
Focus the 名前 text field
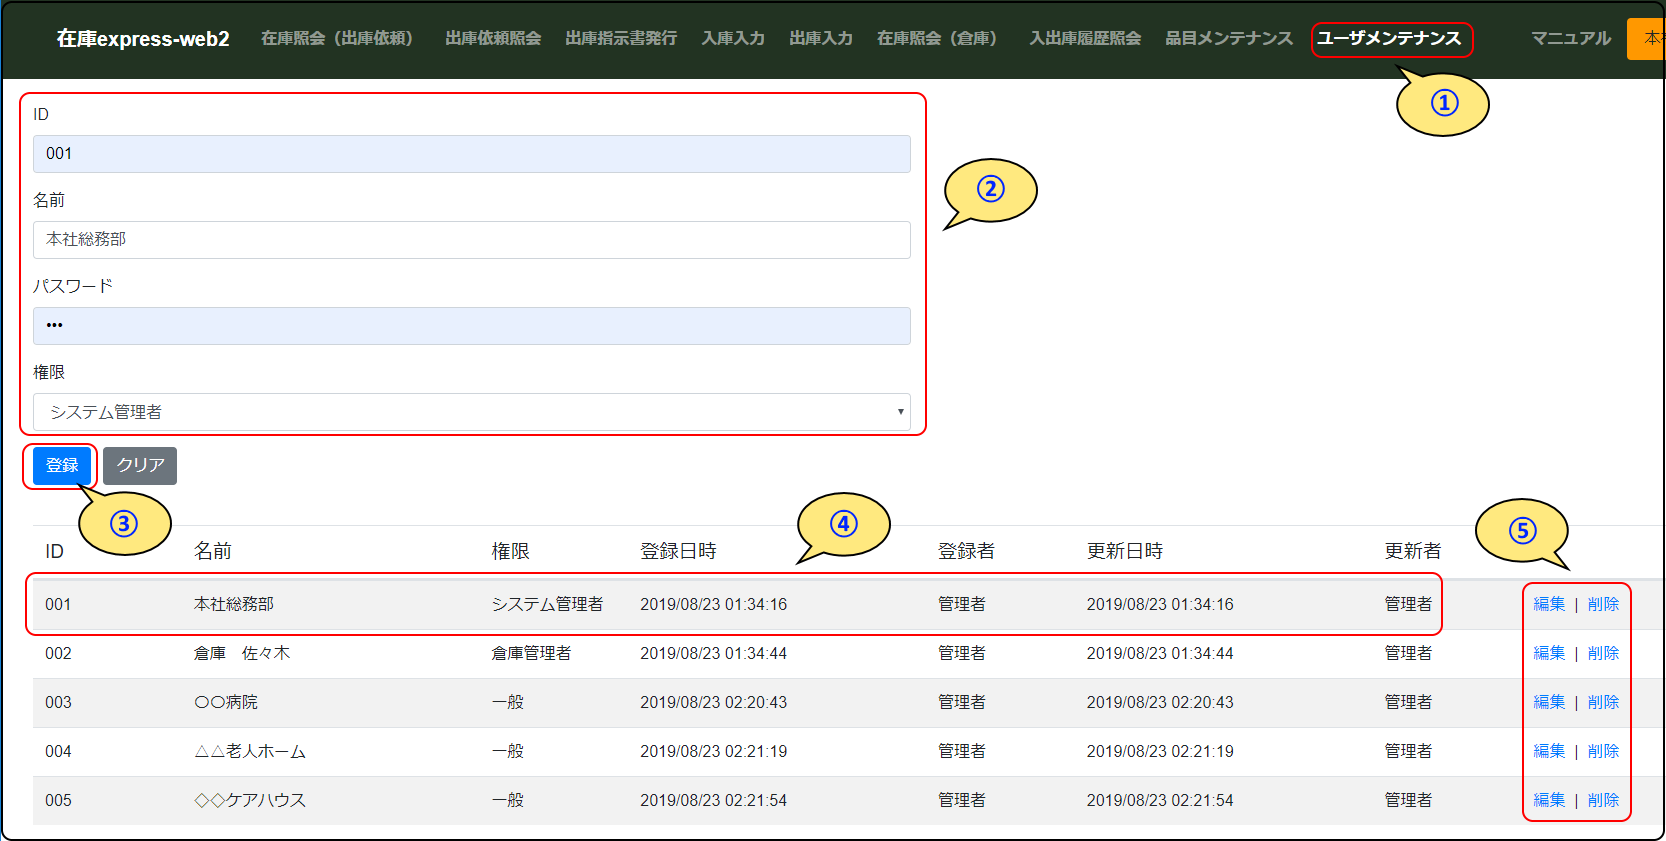[x=471, y=240]
